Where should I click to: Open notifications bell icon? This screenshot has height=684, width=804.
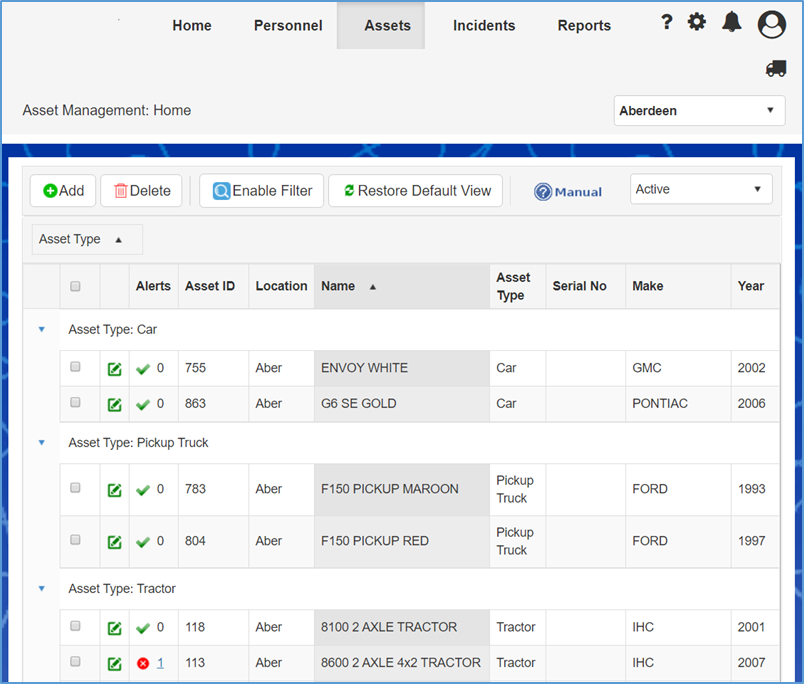point(732,22)
